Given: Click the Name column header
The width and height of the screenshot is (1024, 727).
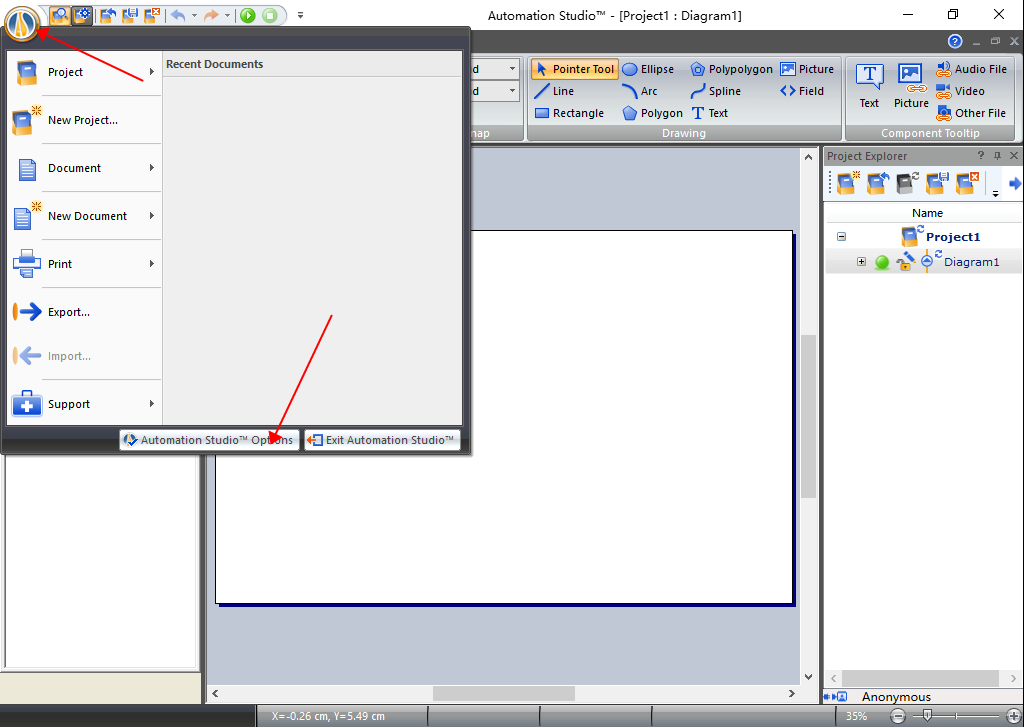Looking at the screenshot, I should click(927, 213).
